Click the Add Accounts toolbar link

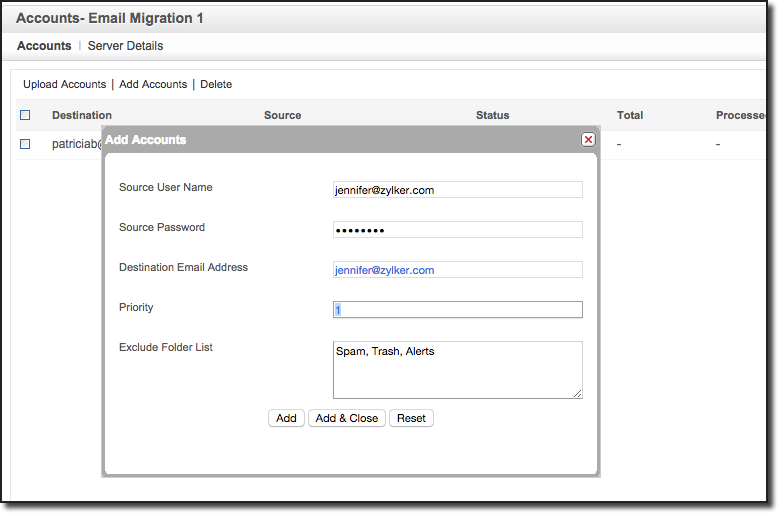click(153, 85)
